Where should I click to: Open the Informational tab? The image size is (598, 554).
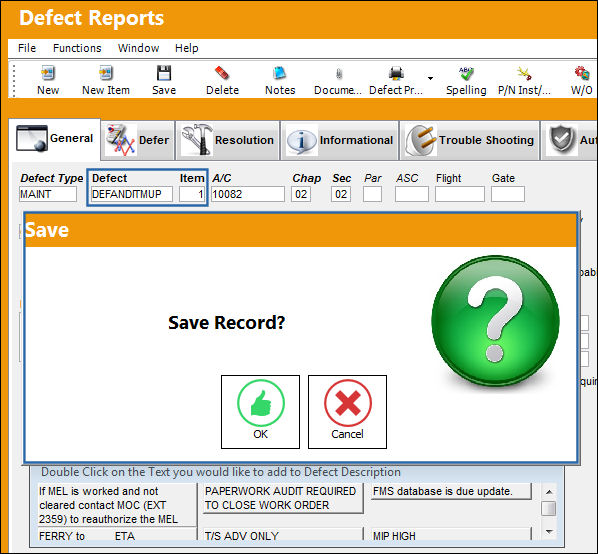pyautogui.click(x=340, y=140)
